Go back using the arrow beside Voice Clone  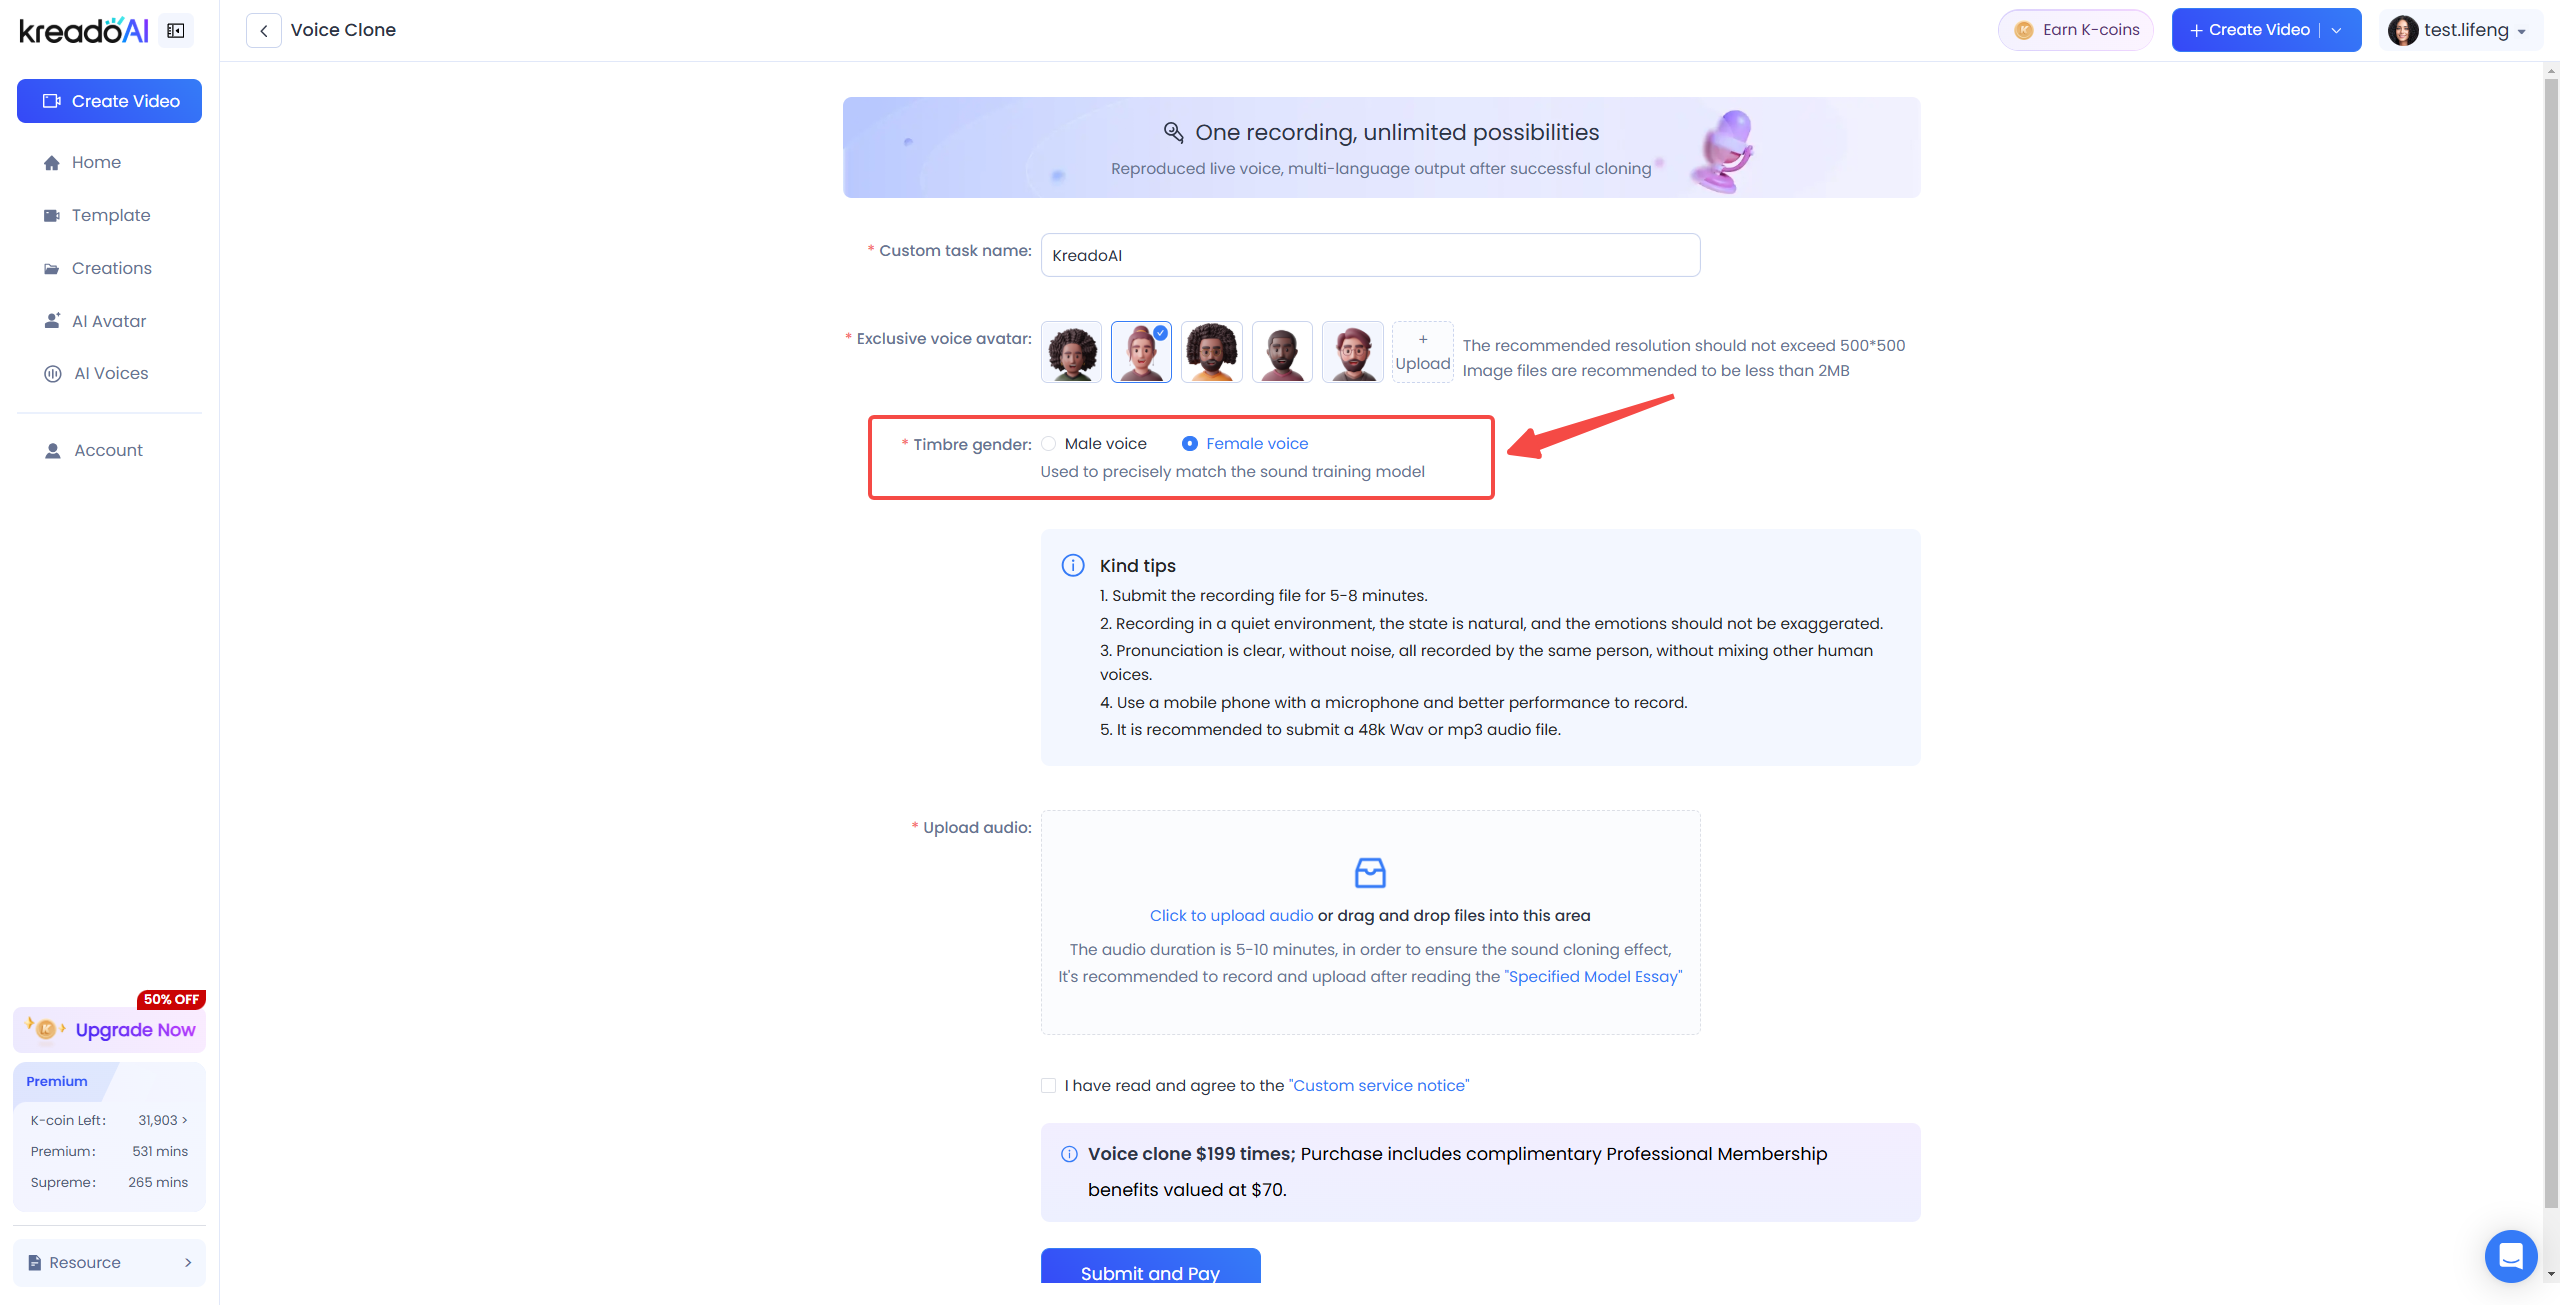pyautogui.click(x=263, y=31)
